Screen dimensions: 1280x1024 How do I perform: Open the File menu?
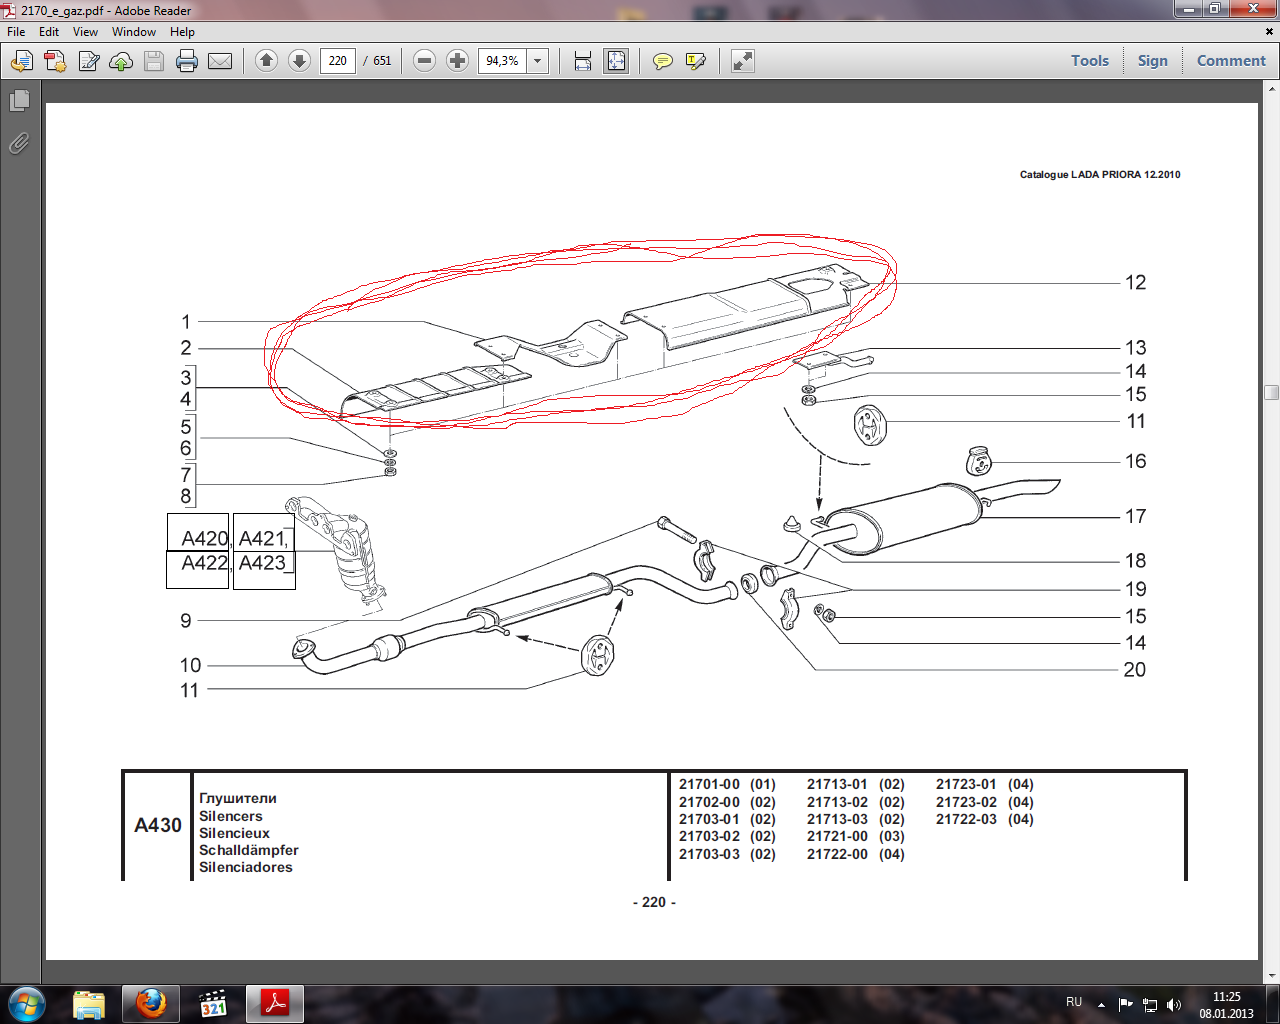16,32
